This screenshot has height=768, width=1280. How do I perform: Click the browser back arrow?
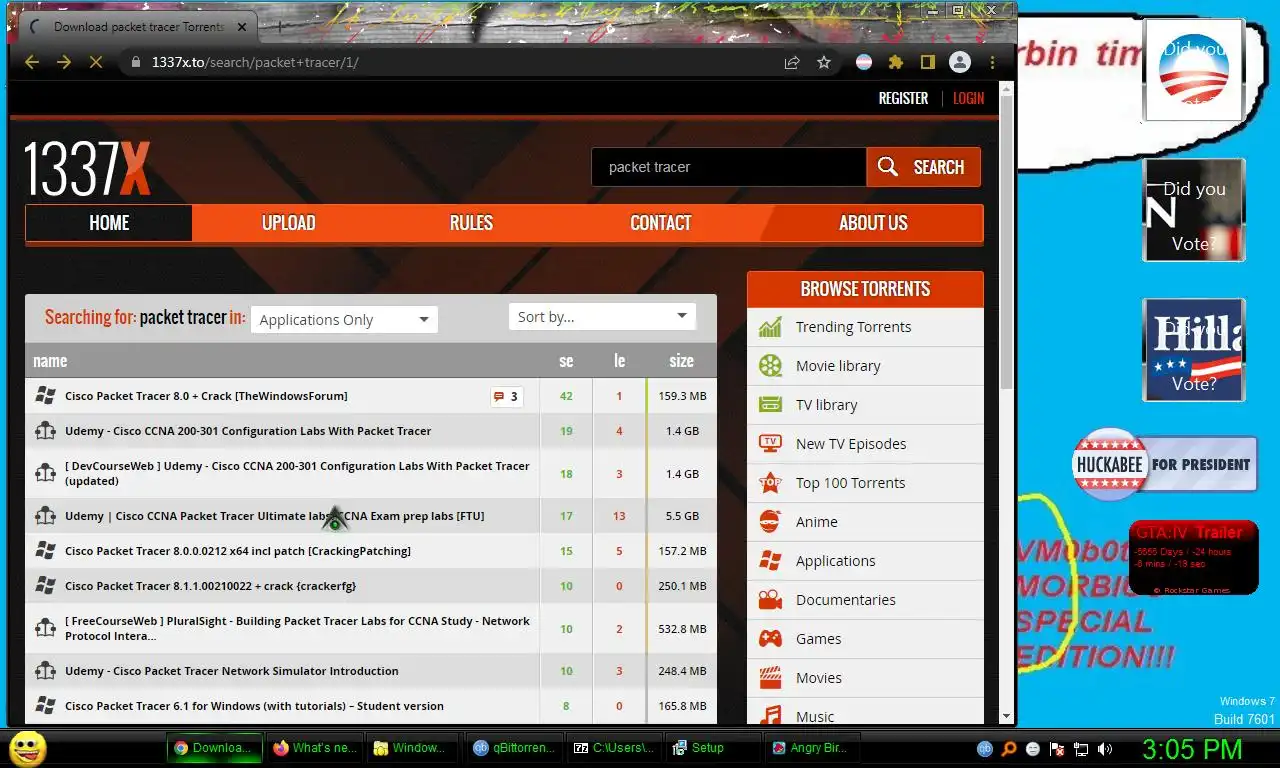pyautogui.click(x=32, y=62)
